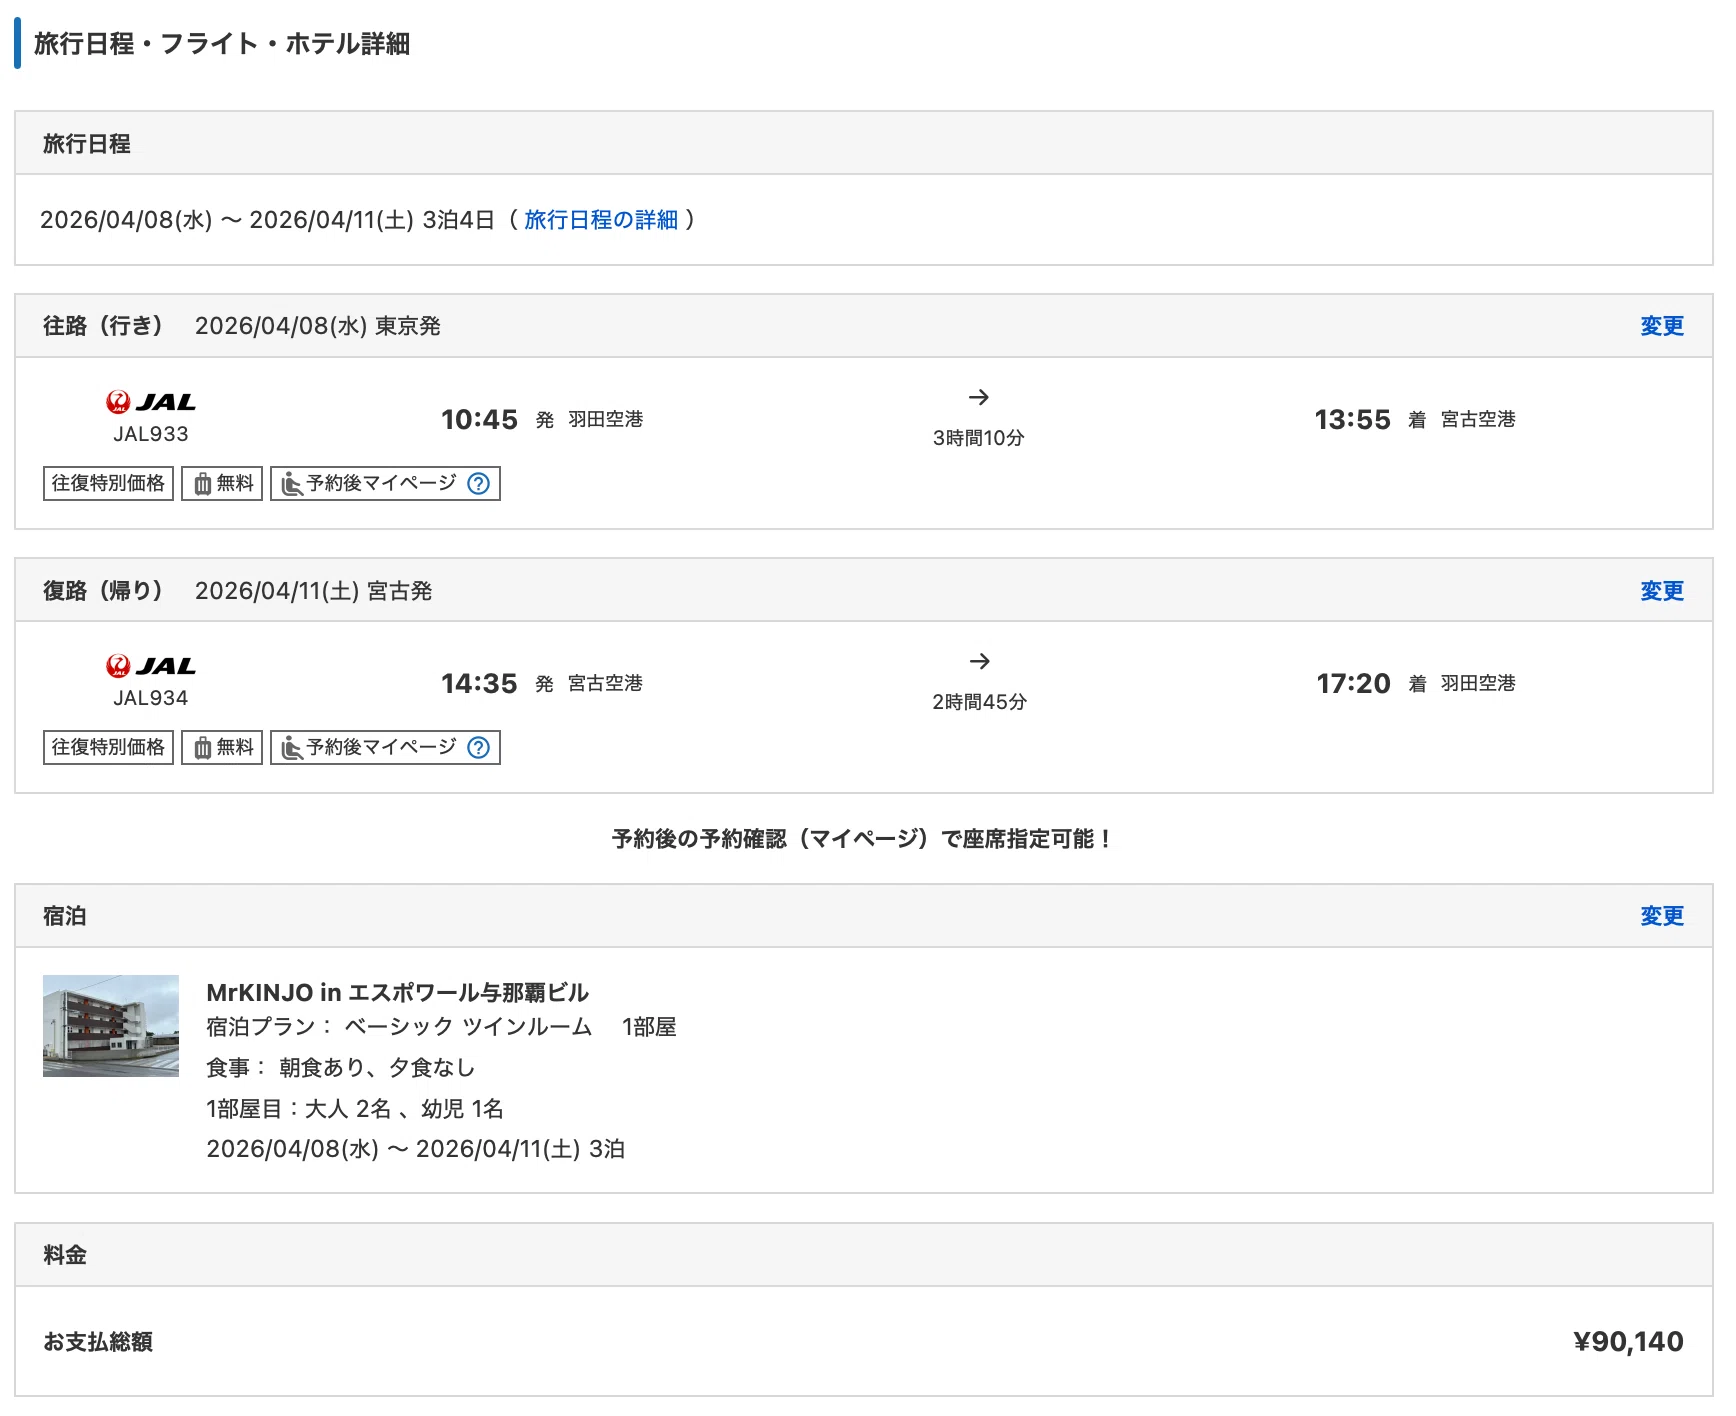Image resolution: width=1736 pixels, height=1416 pixels.
Task: Click 宿泊プラン ベーシック ツインルーム line
Action: [441, 1027]
